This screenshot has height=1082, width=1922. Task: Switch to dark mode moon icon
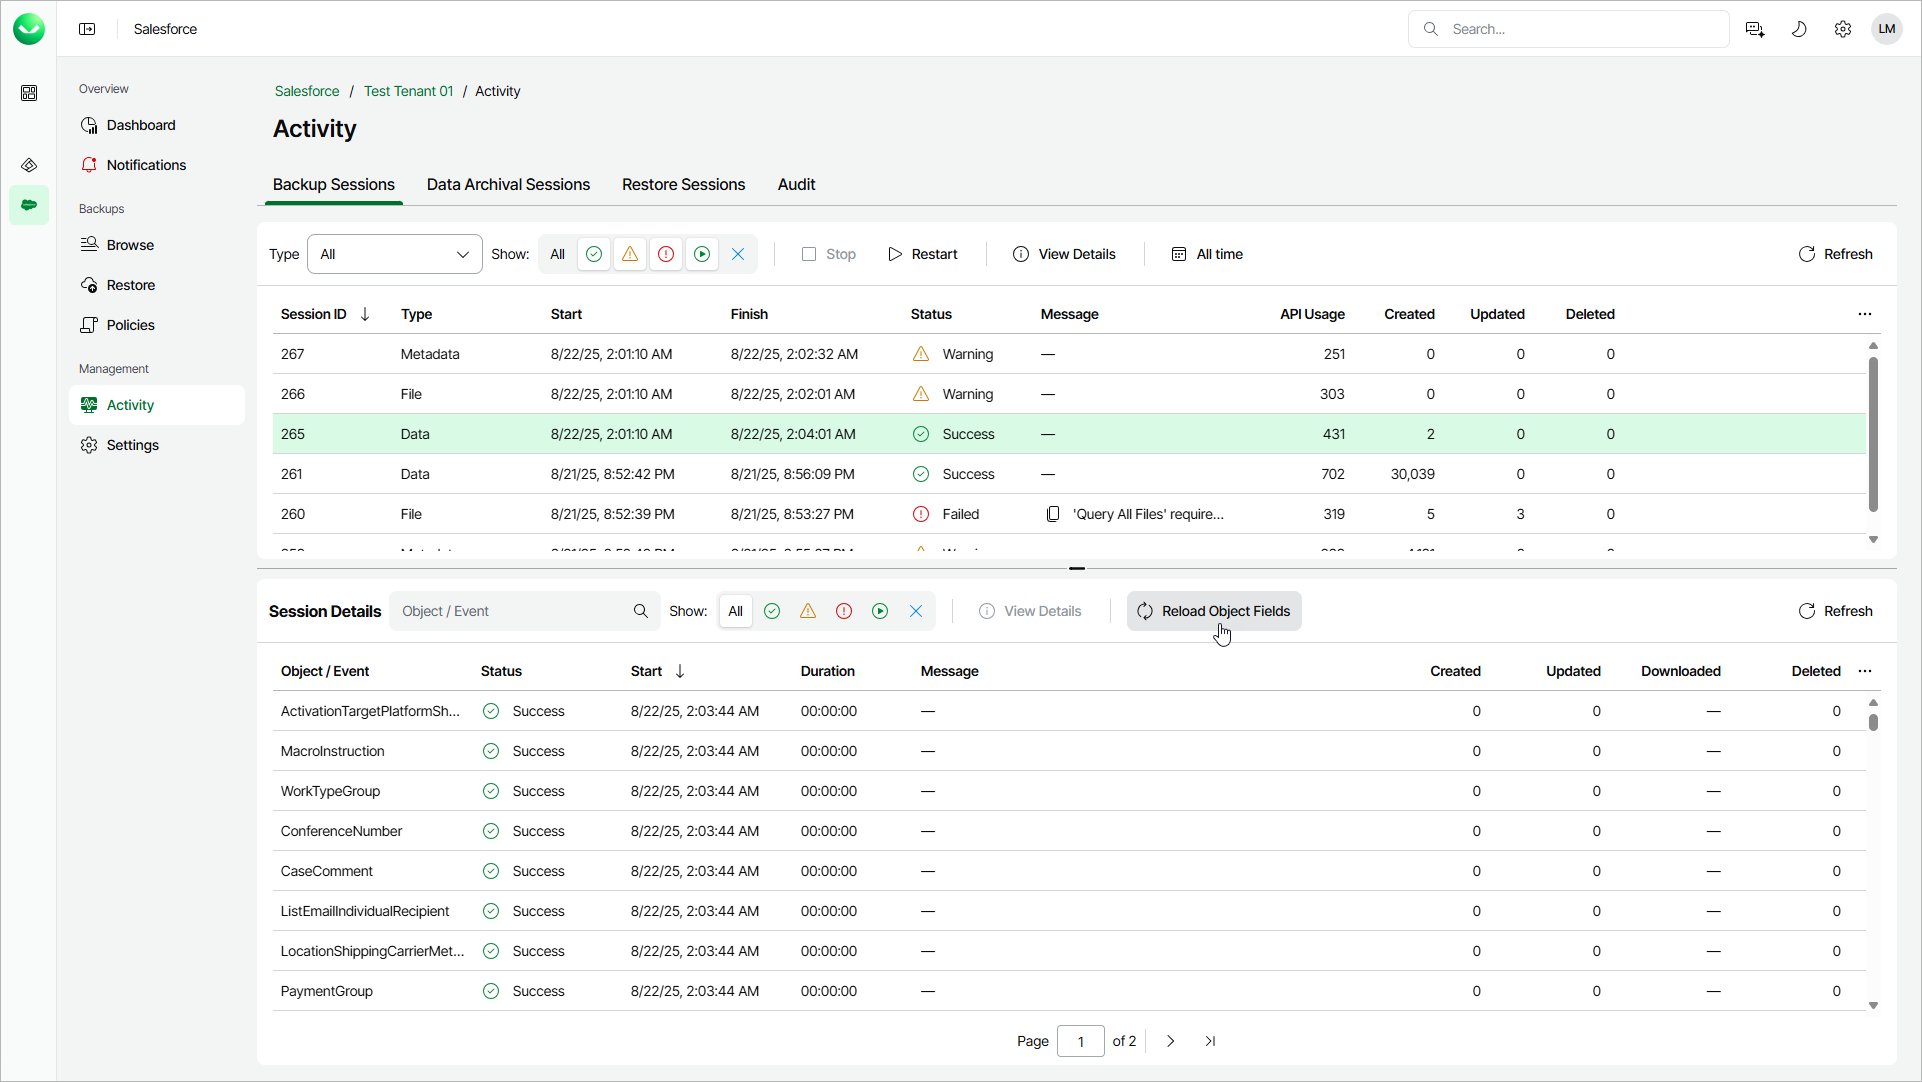(1799, 29)
